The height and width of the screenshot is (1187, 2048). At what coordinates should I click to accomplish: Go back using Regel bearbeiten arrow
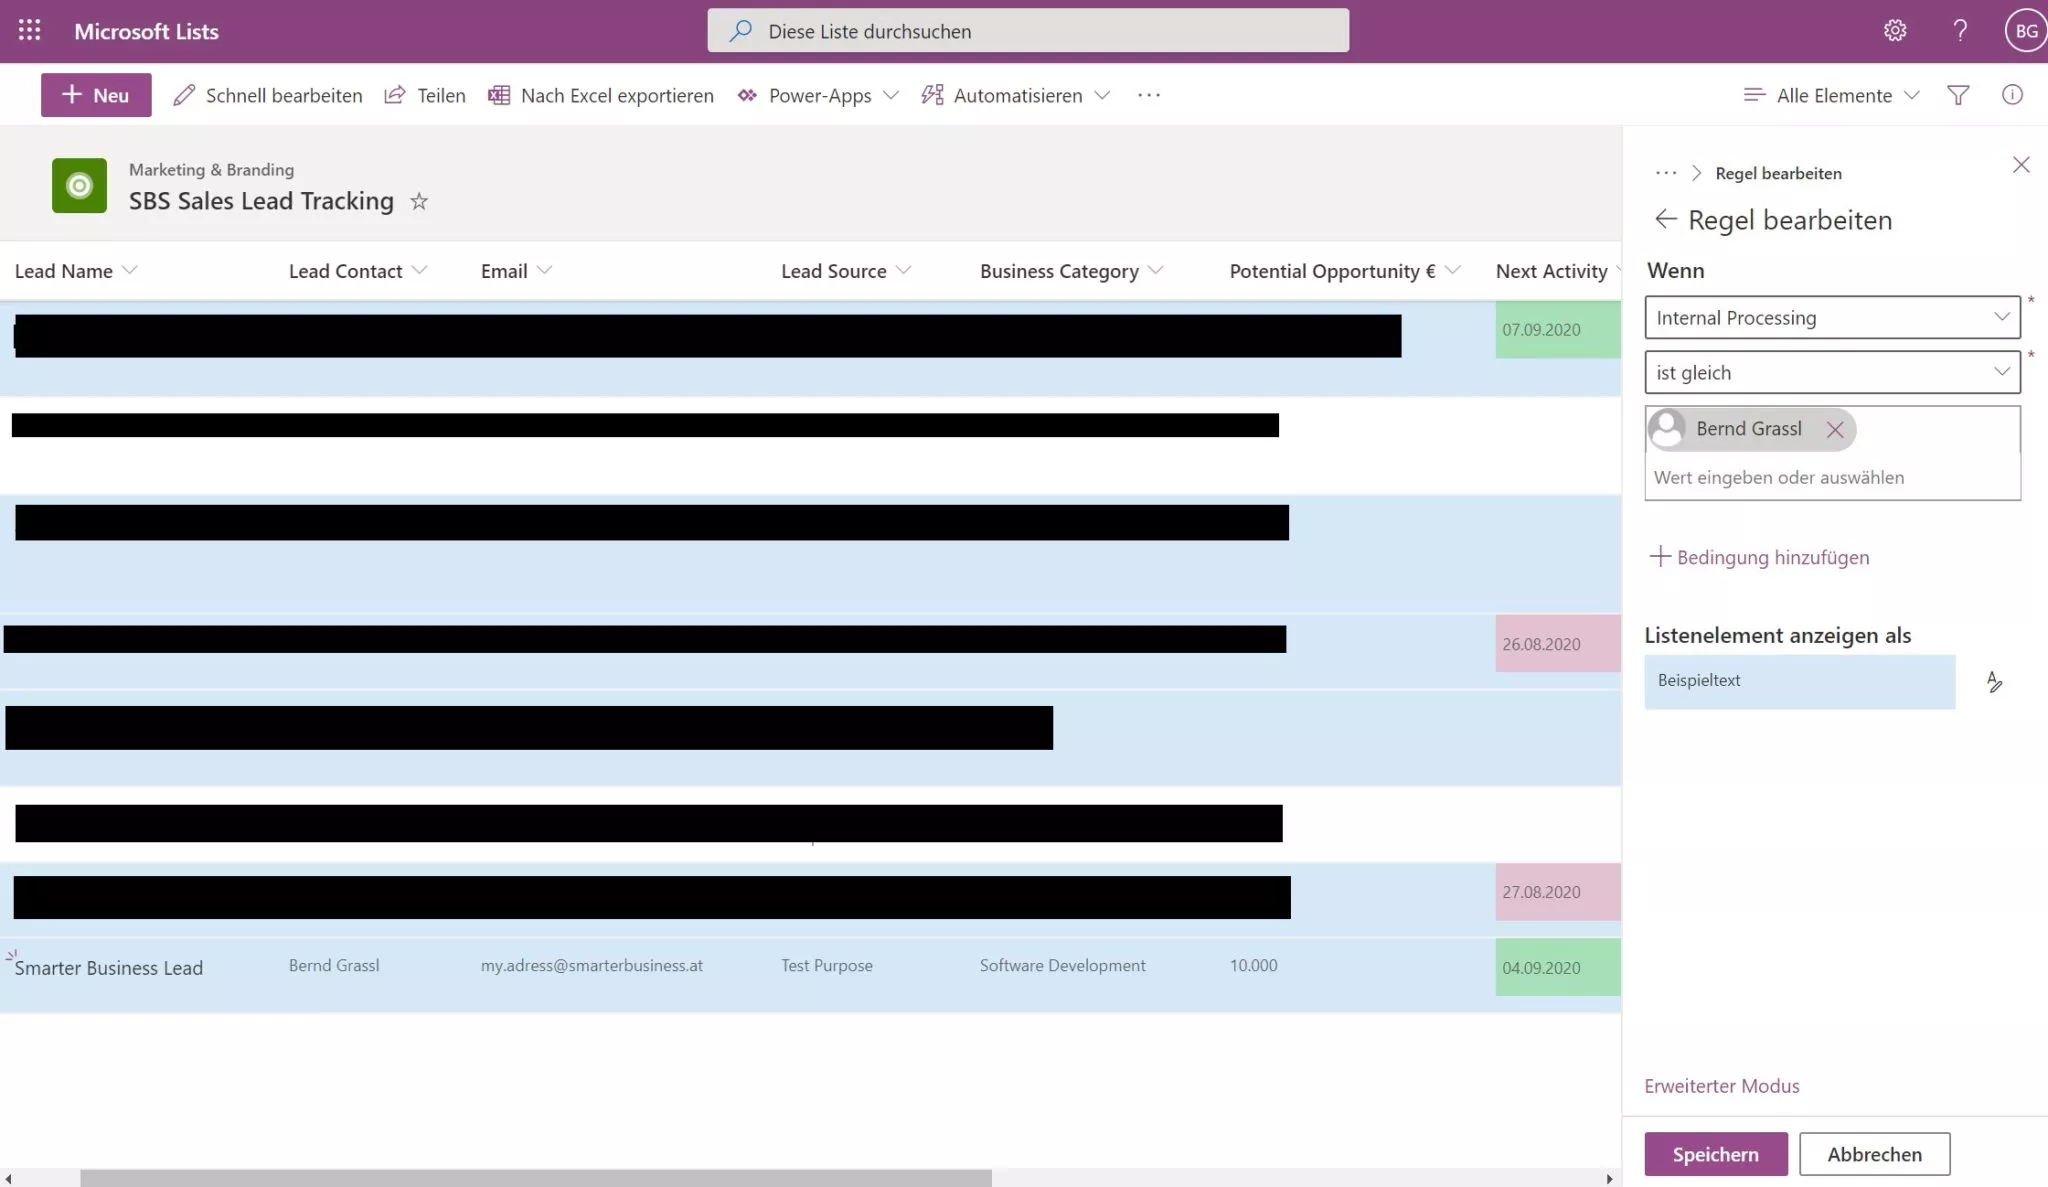coord(1666,219)
